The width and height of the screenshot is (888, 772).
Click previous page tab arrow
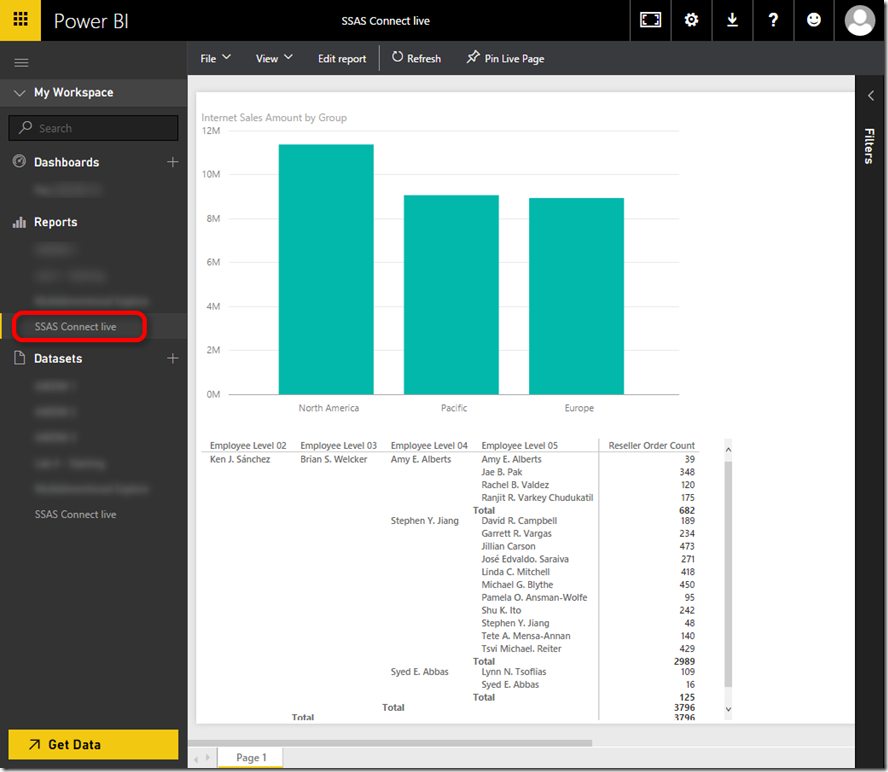point(197,758)
